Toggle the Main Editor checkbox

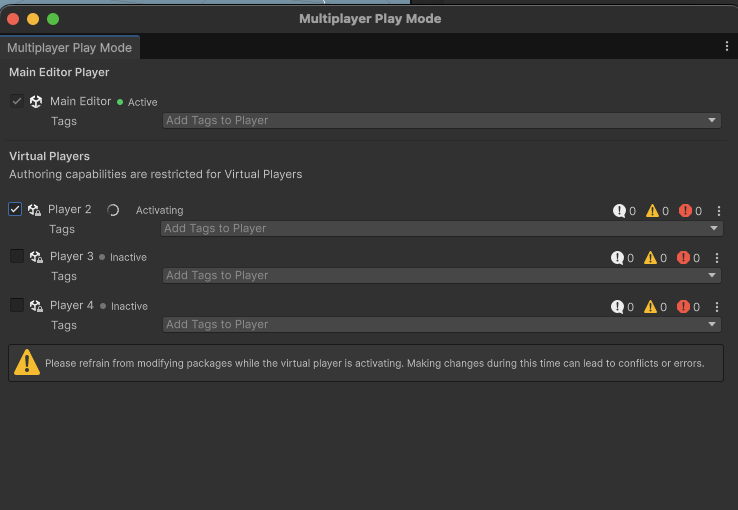(17, 101)
